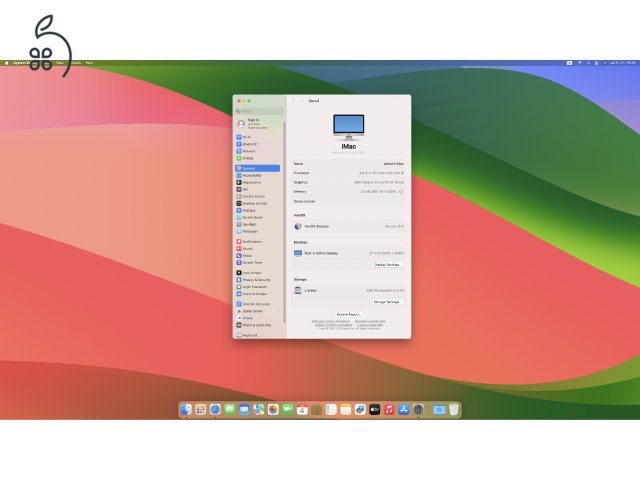
Task: Open the Software Licence Agreement link
Action: pyautogui.click(x=331, y=321)
